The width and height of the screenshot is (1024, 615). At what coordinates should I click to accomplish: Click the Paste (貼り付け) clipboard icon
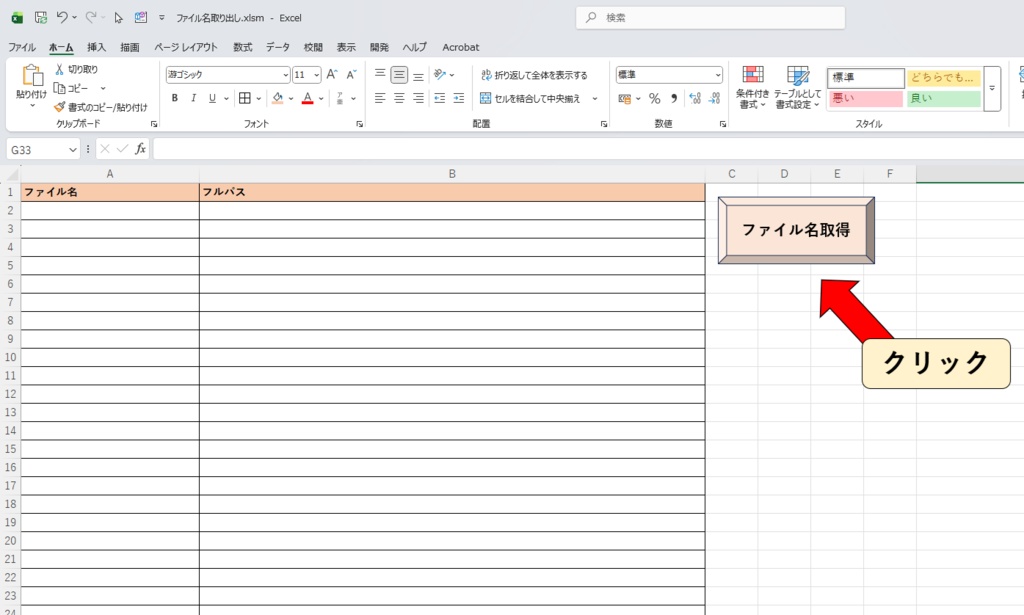point(31,76)
